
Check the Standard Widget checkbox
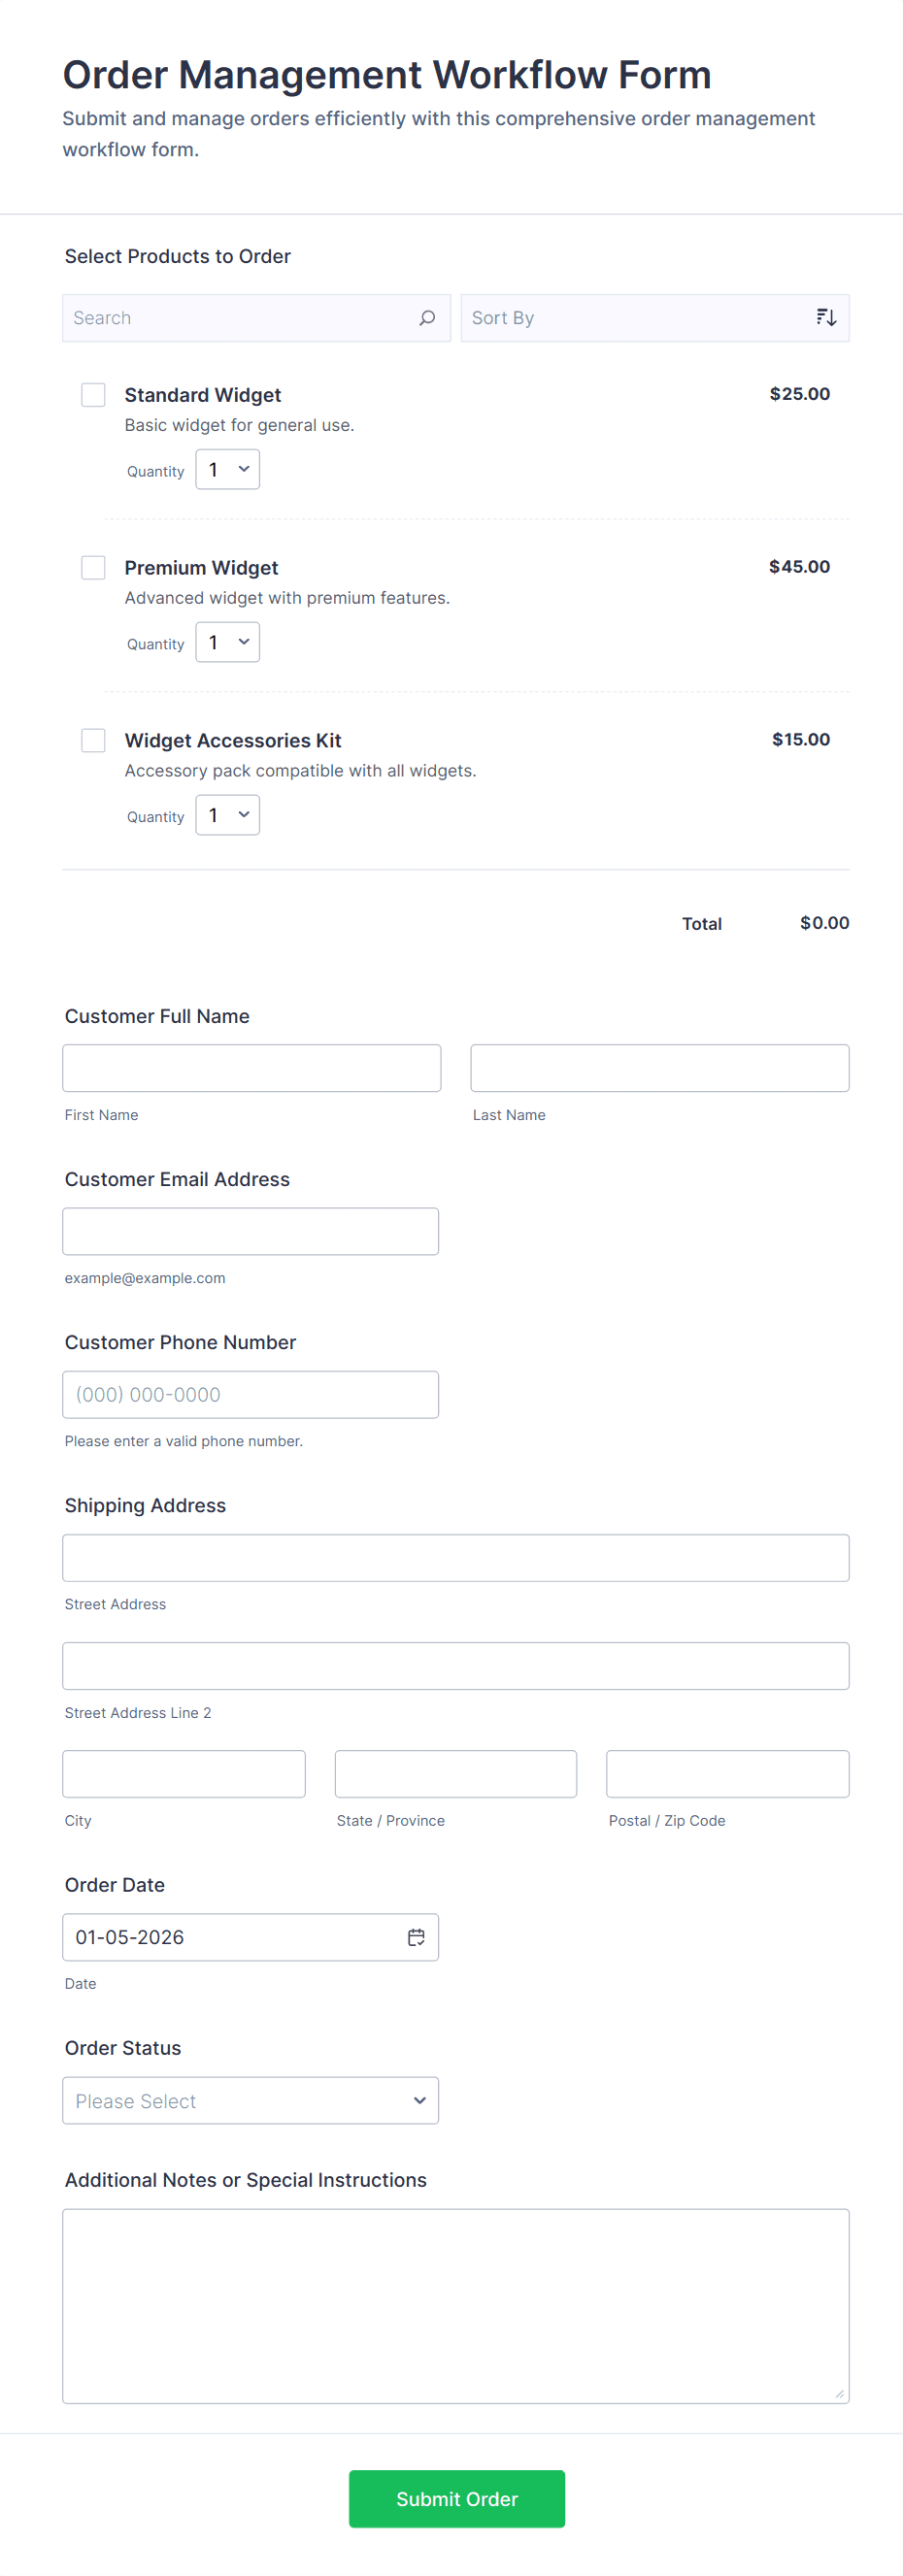93,394
